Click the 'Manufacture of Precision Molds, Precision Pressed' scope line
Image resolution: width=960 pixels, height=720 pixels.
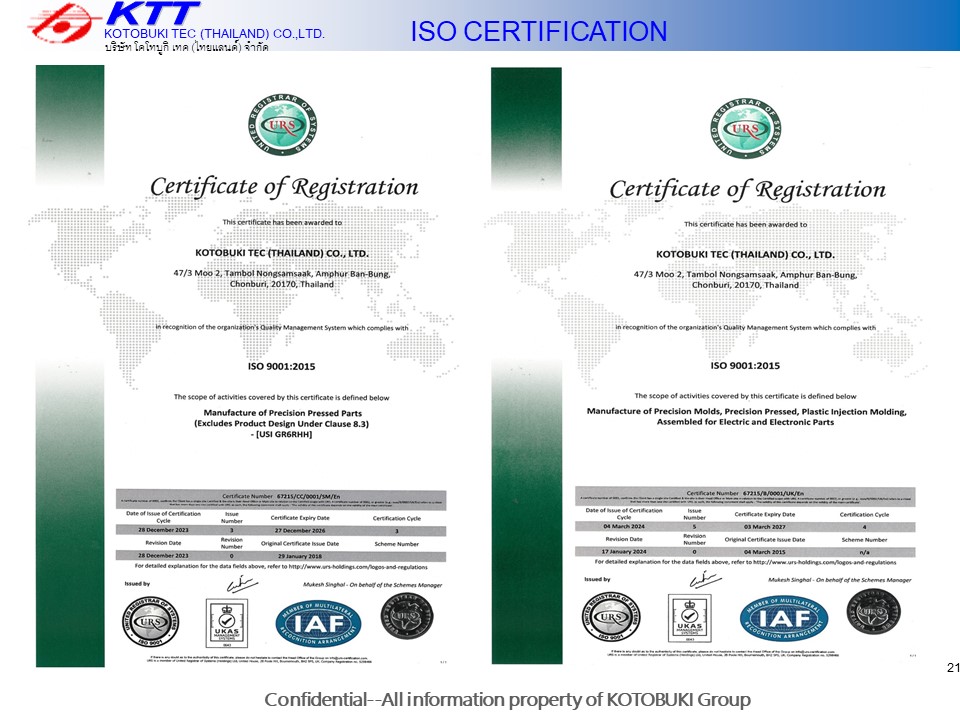pos(746,411)
